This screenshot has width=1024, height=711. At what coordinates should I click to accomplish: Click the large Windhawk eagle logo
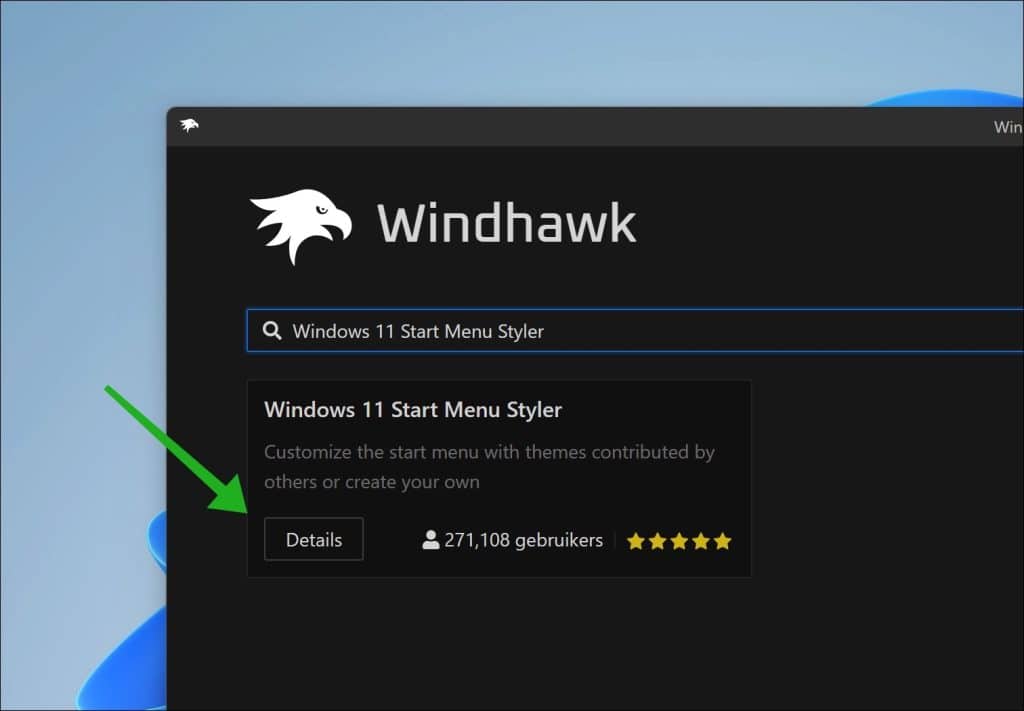(x=300, y=225)
